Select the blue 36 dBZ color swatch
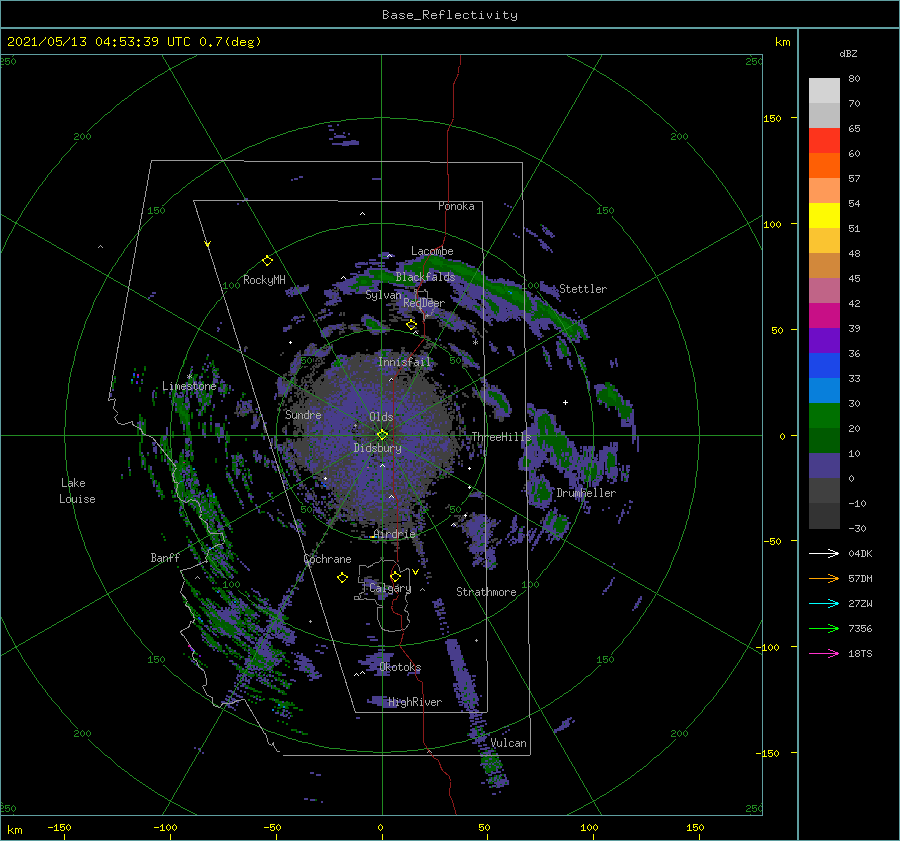This screenshot has height=841, width=900. pyautogui.click(x=824, y=365)
